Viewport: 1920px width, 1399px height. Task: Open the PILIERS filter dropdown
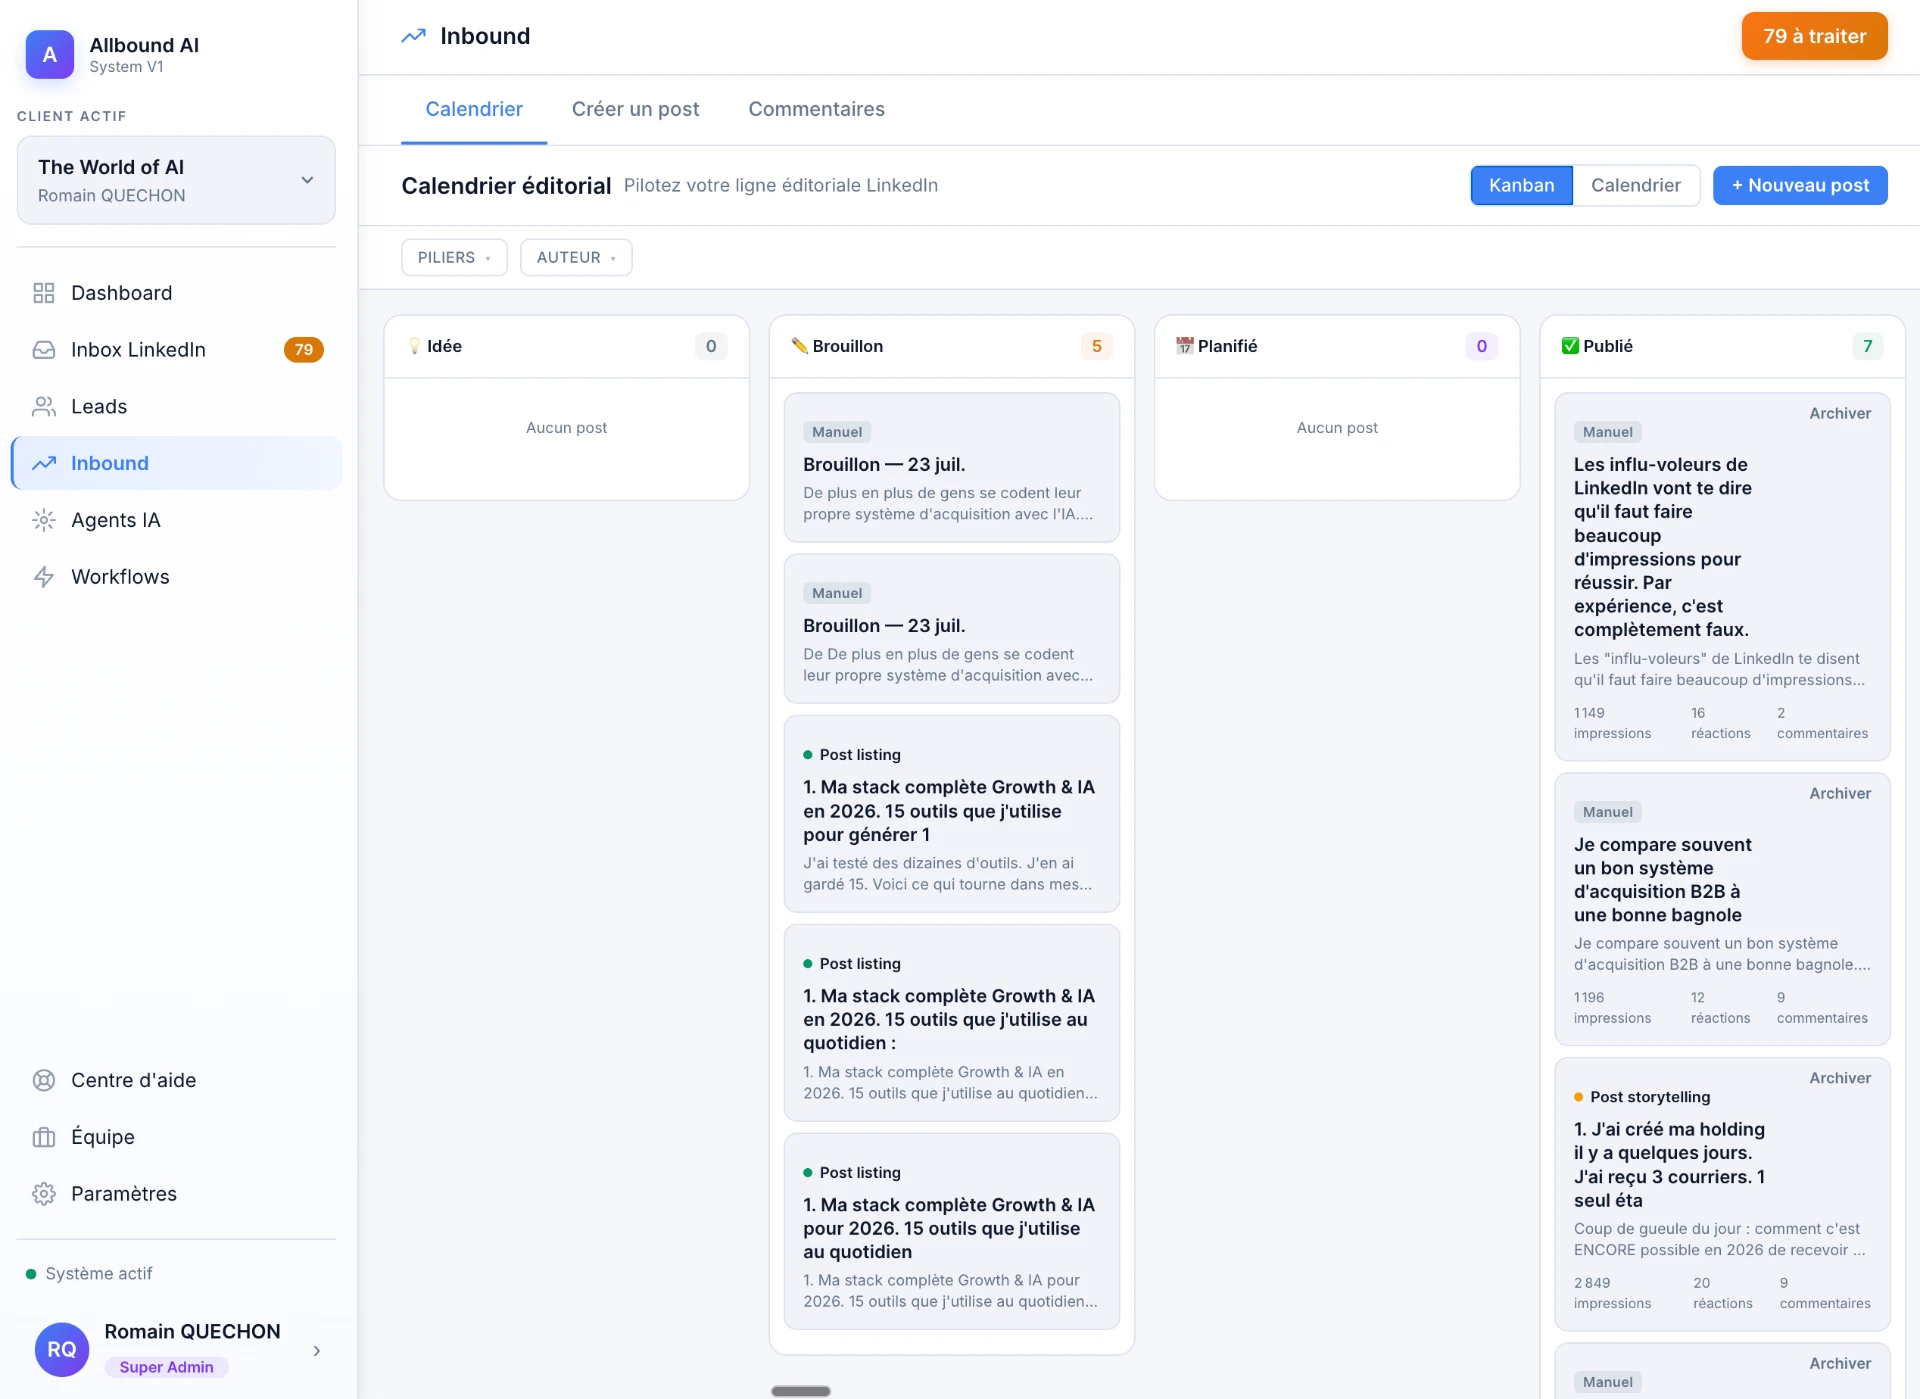click(x=454, y=257)
